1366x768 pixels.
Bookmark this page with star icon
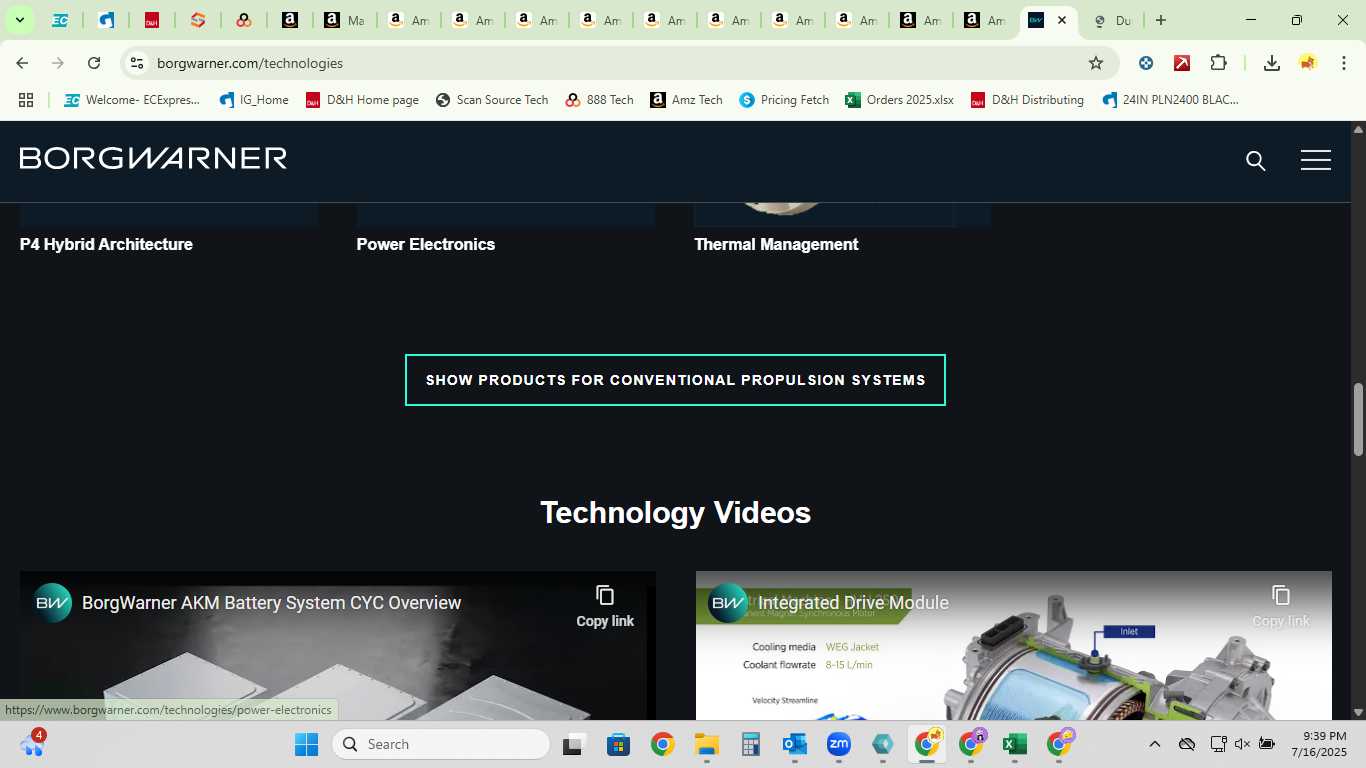pyautogui.click(x=1096, y=63)
